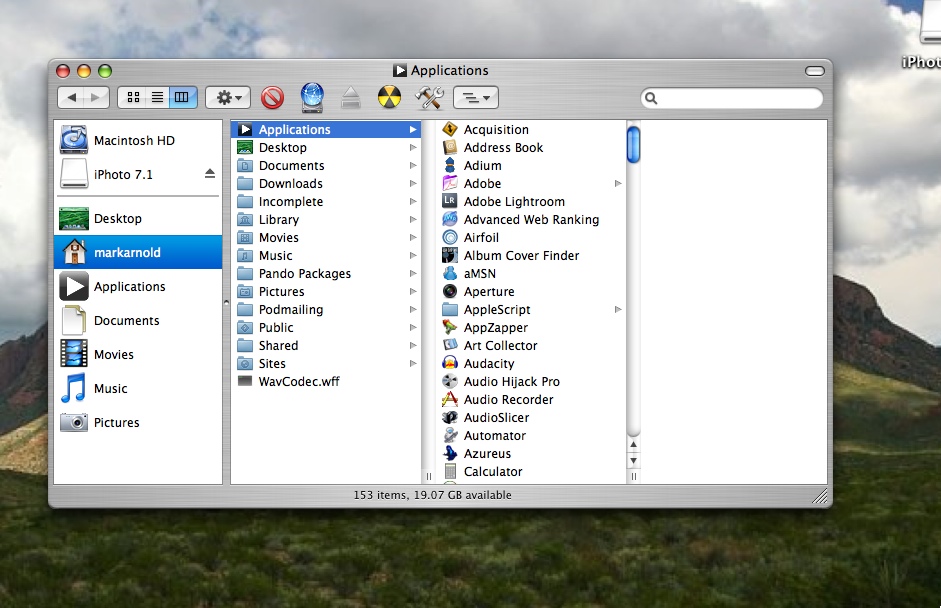Screen dimensions: 941x608
Task: Select the AudioSlicer app
Action: [x=531, y=418]
